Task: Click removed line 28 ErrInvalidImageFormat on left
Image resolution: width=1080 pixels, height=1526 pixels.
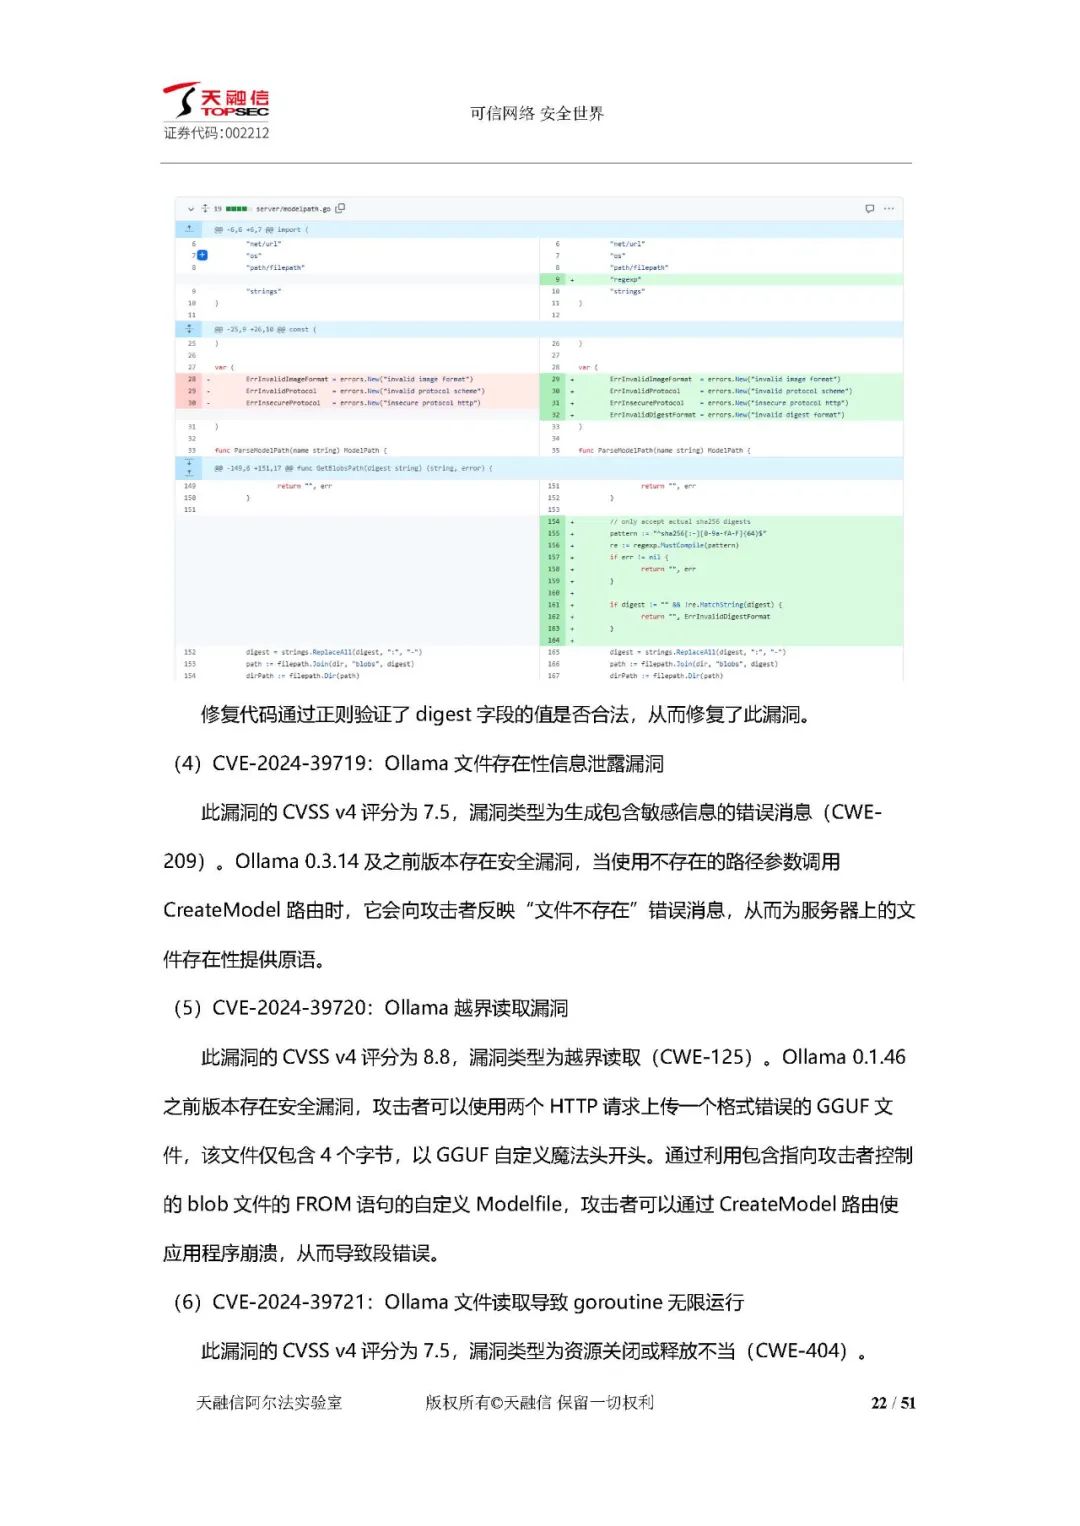Action: 357,379
